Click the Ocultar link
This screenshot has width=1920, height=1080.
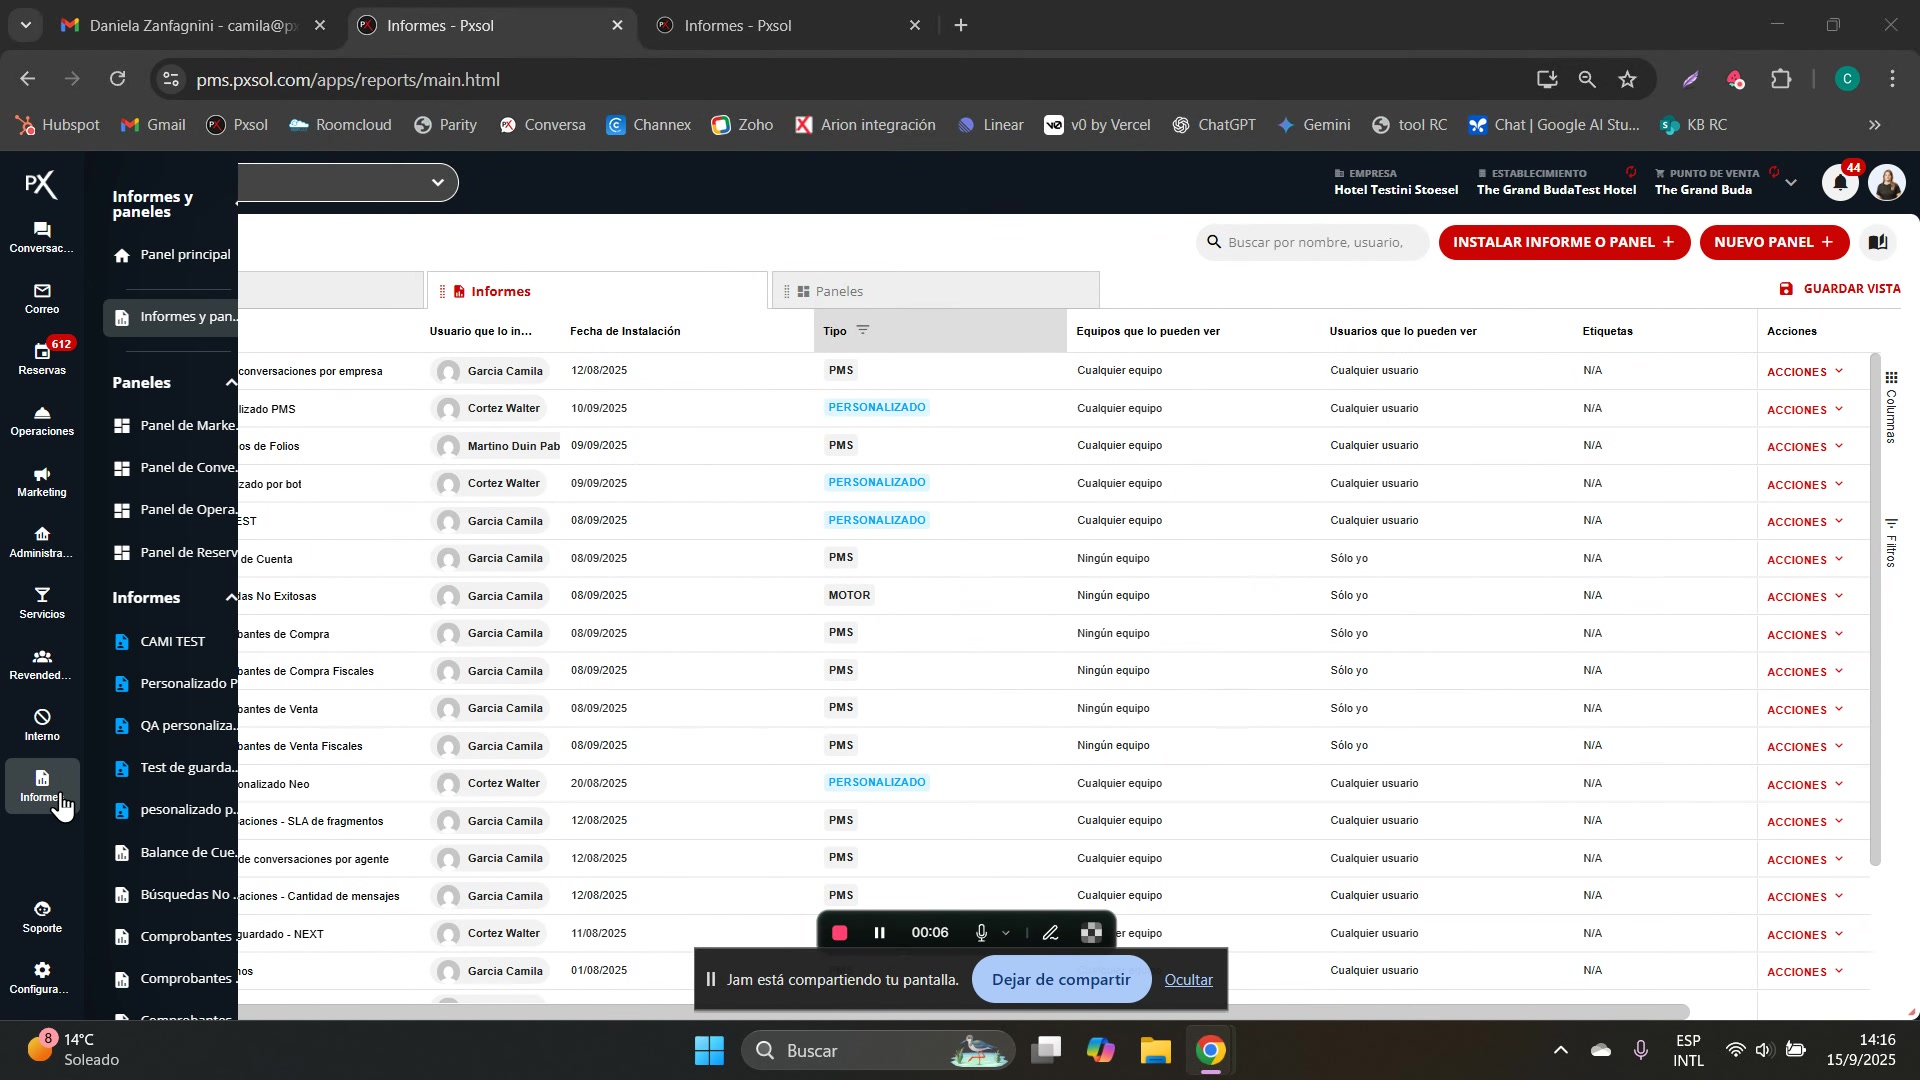click(1188, 980)
